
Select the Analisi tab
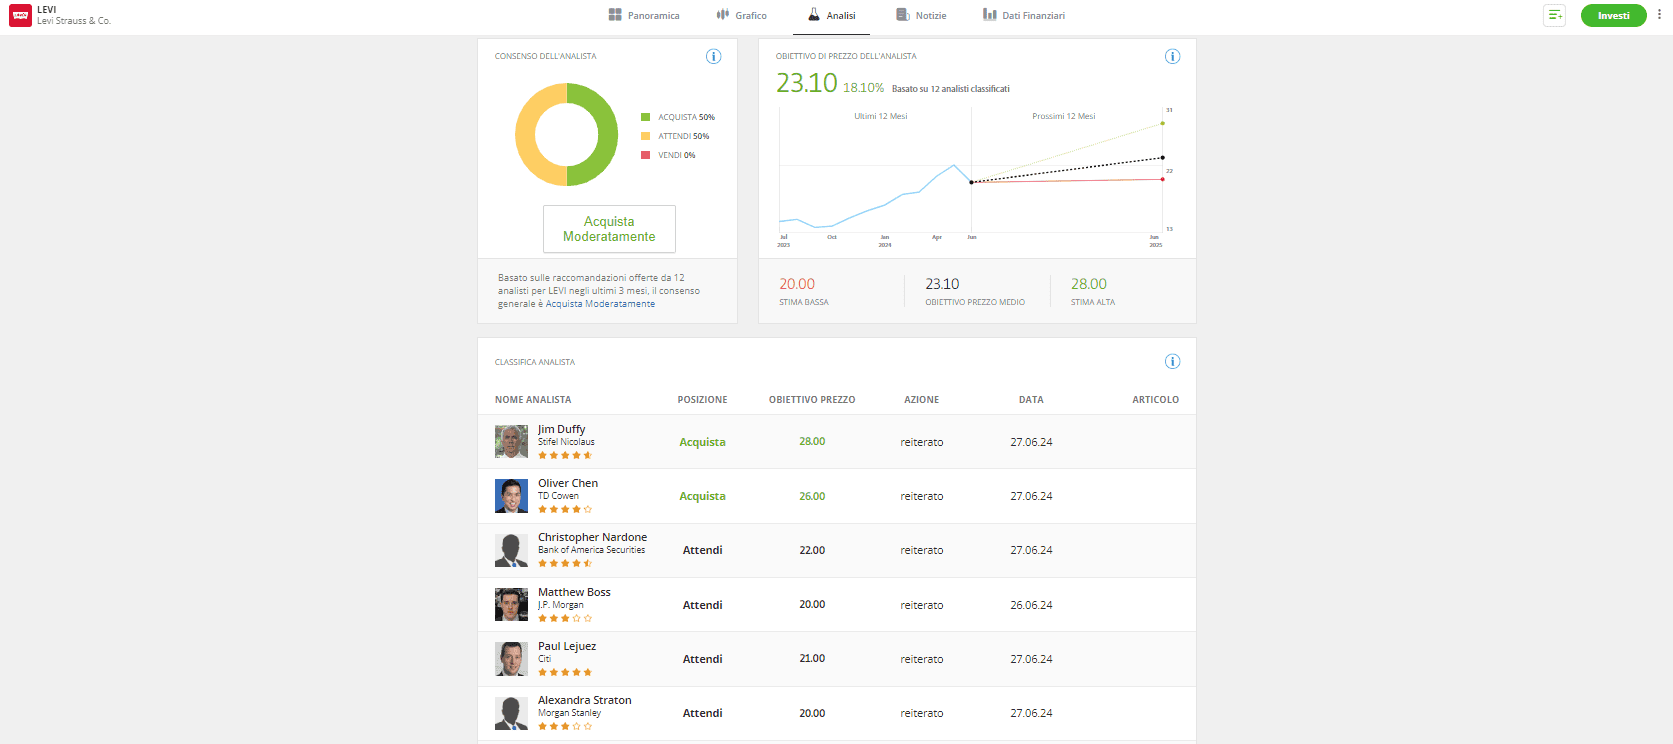[831, 15]
